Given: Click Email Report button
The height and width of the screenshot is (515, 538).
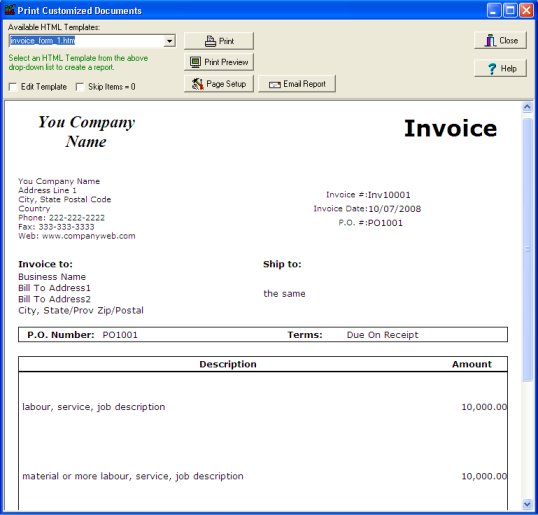Looking at the screenshot, I should click(297, 84).
